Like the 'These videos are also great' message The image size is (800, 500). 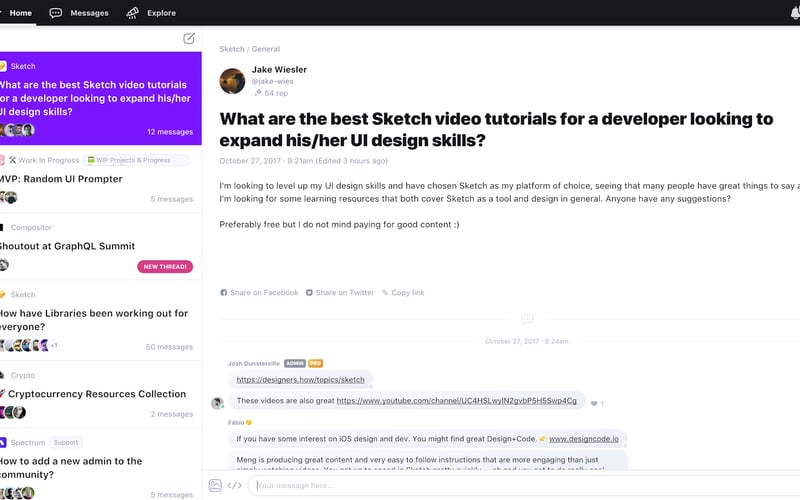tap(594, 404)
